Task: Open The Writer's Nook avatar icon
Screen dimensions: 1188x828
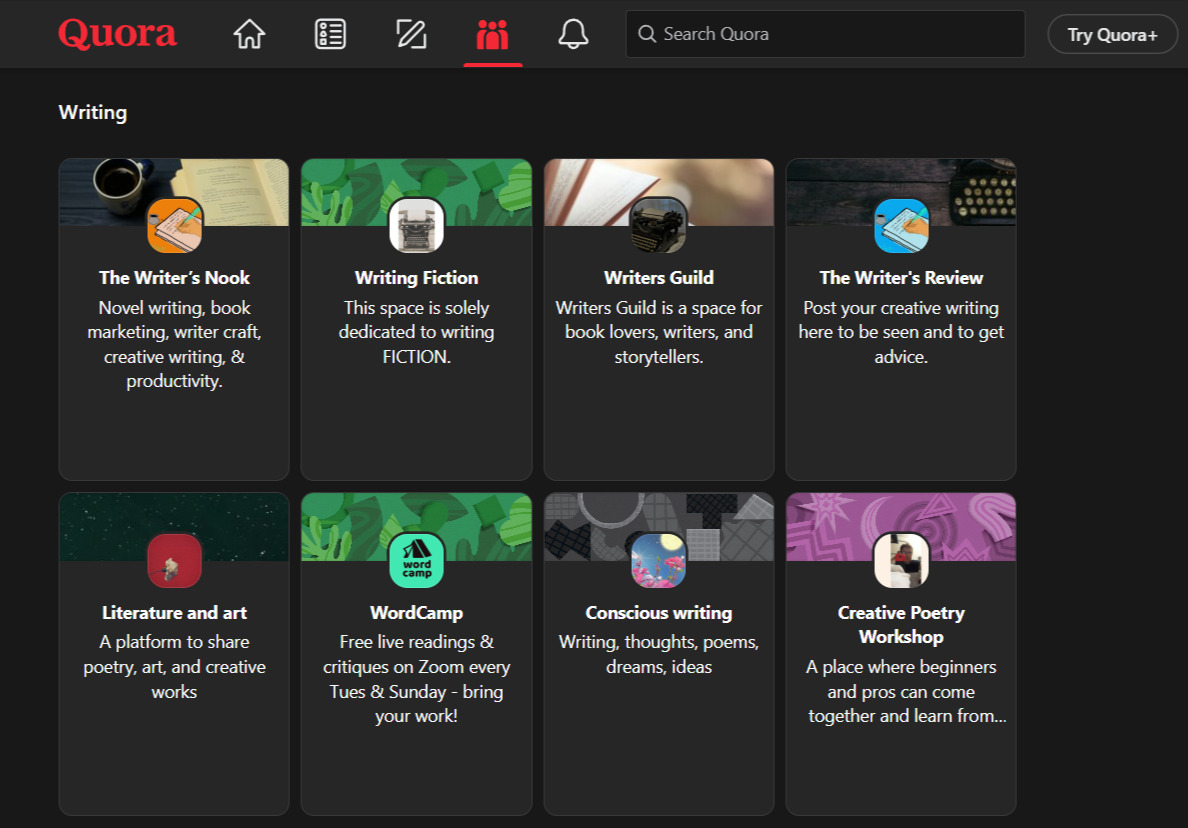Action: coord(174,225)
